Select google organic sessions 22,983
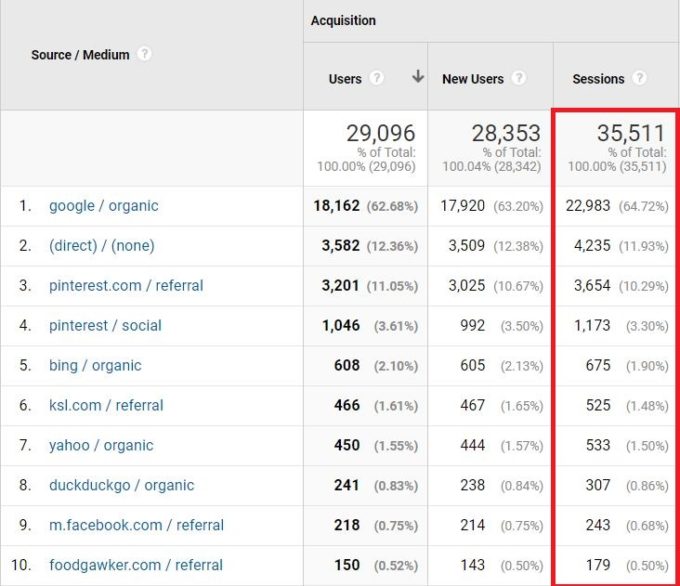This screenshot has width=680, height=586. coord(588,206)
